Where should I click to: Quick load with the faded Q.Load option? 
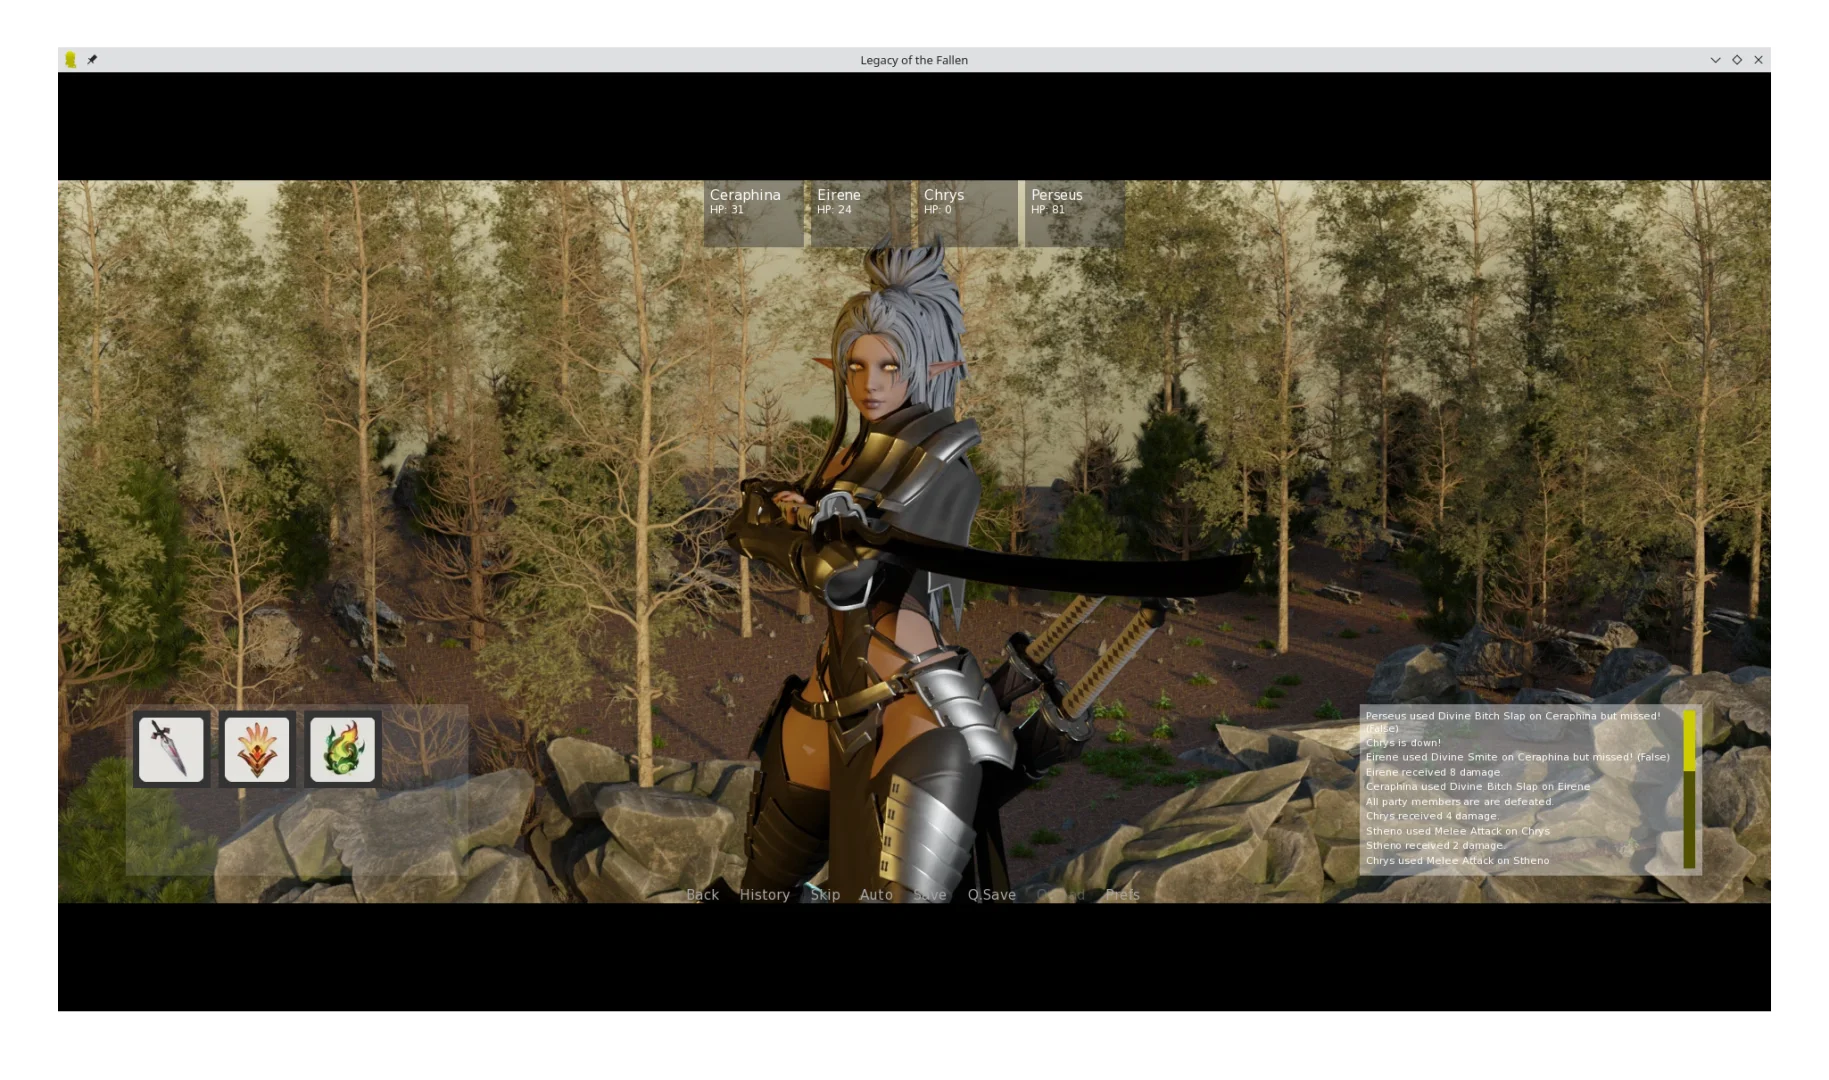coord(1060,895)
